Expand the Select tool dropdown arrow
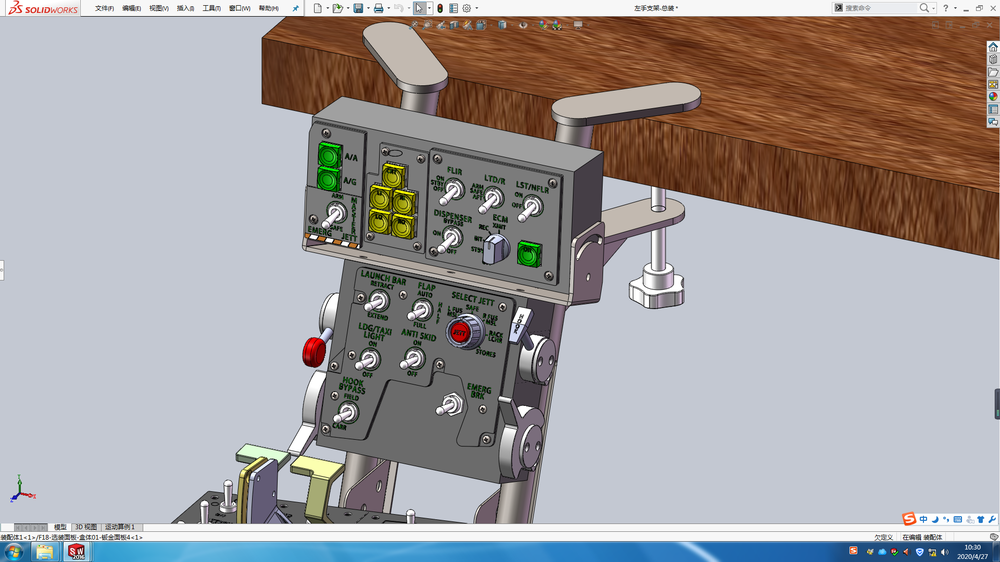This screenshot has width=1000, height=562. [429, 8]
